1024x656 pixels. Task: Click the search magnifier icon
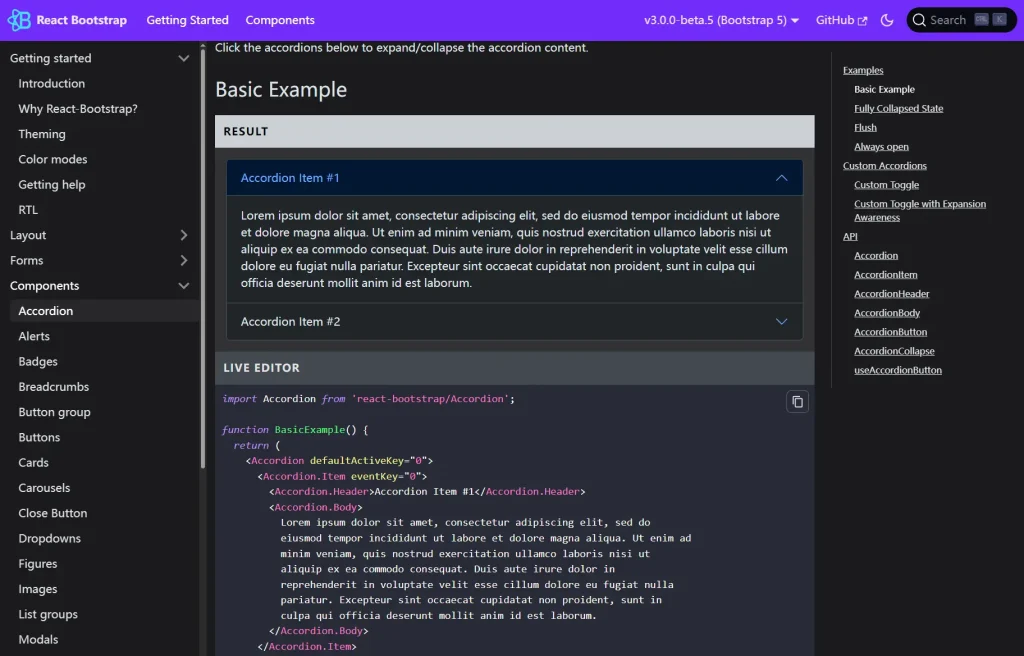coord(919,19)
